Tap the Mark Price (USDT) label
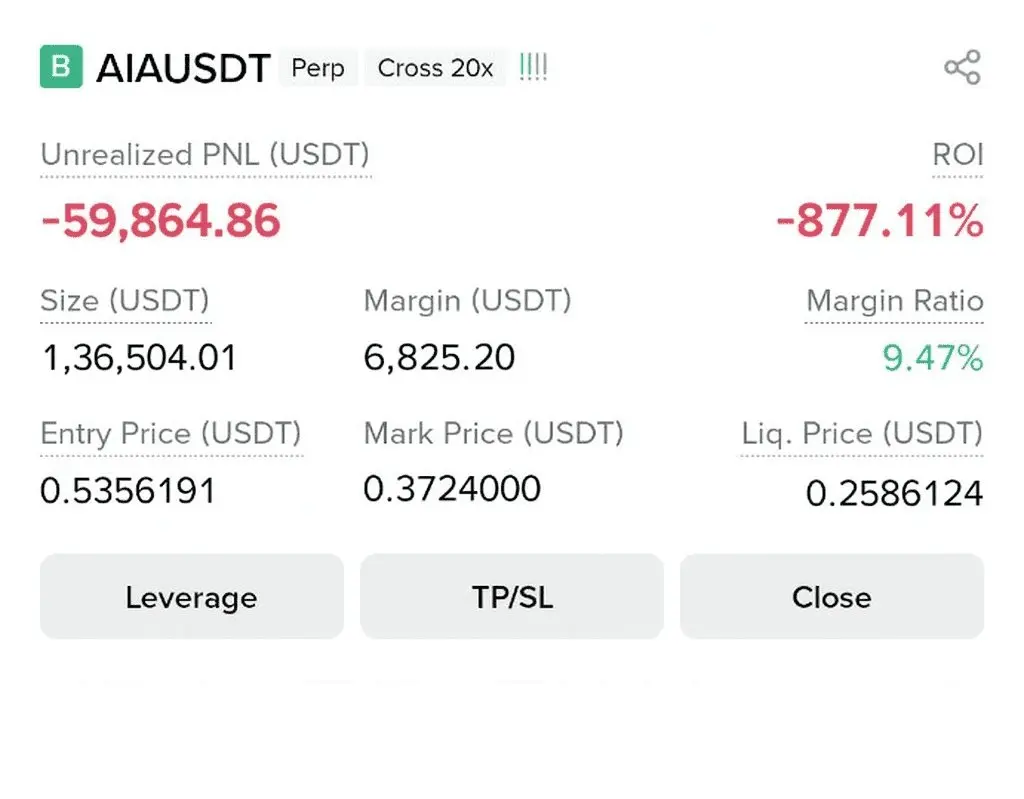 point(493,434)
